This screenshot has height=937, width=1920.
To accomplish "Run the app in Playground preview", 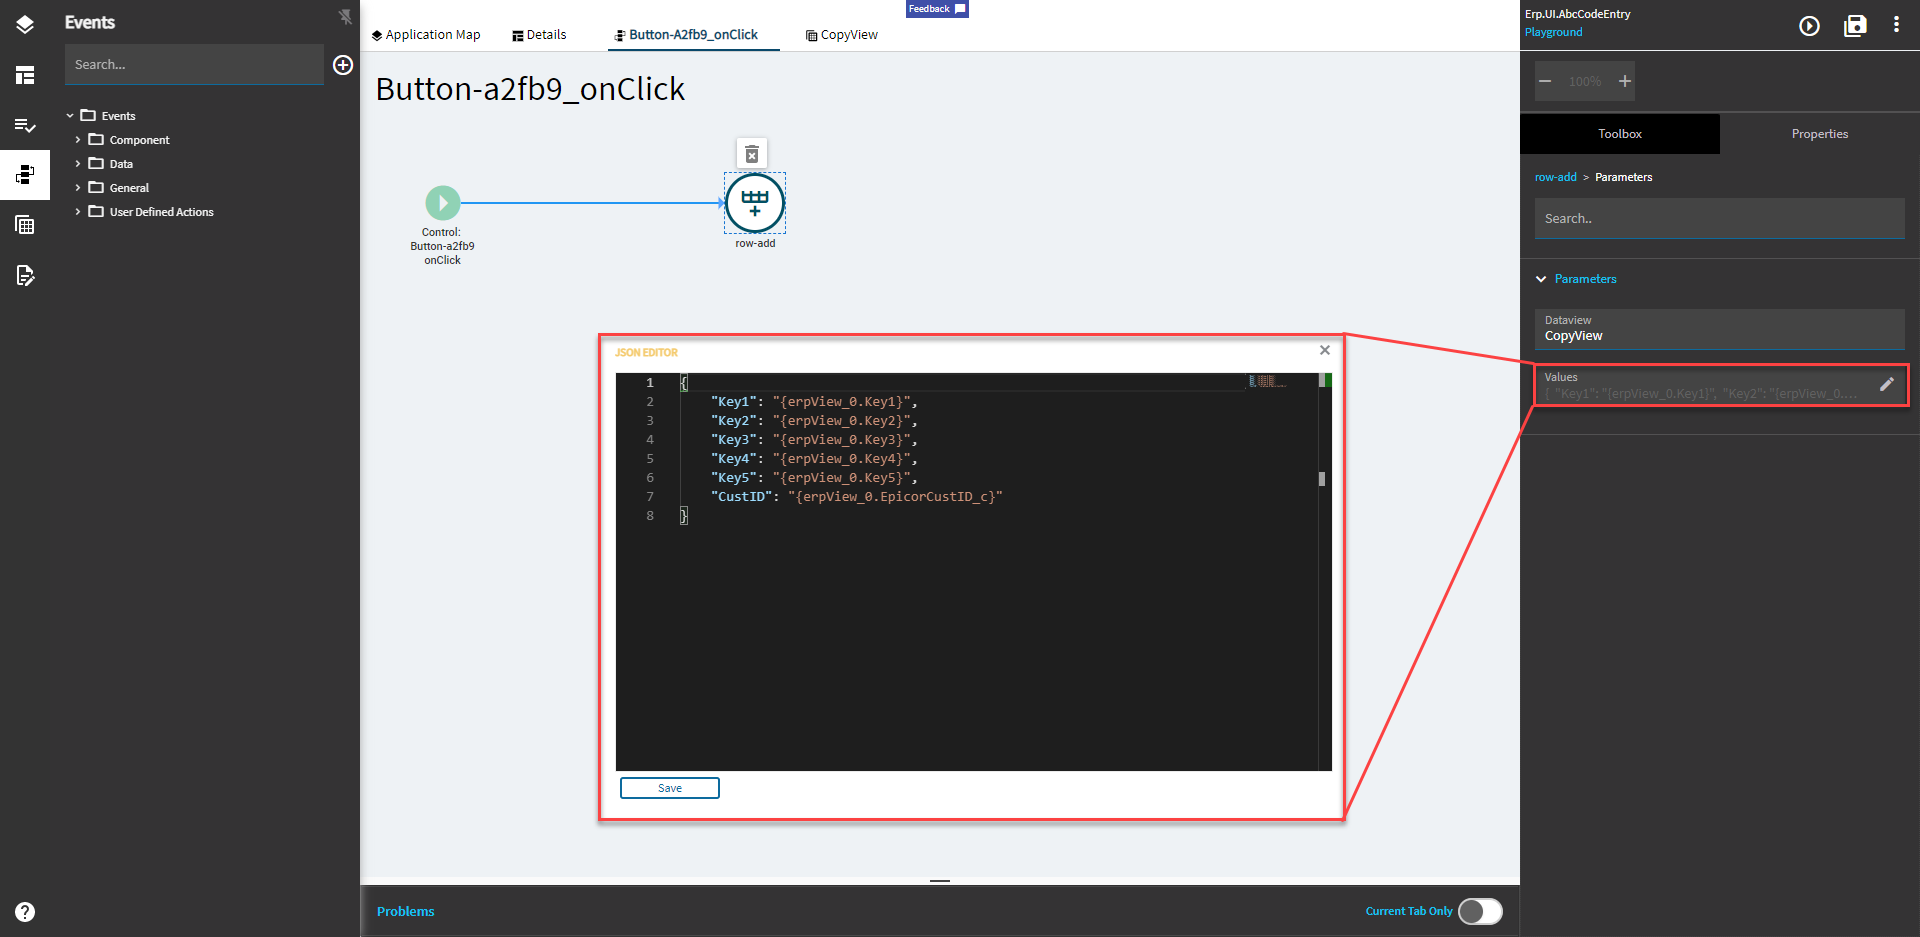I will point(1809,27).
